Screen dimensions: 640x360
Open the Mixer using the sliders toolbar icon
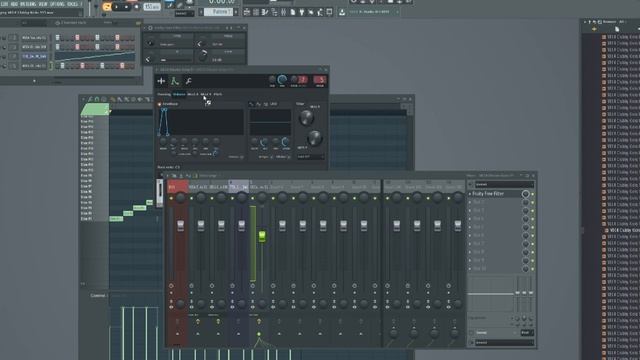284,12
